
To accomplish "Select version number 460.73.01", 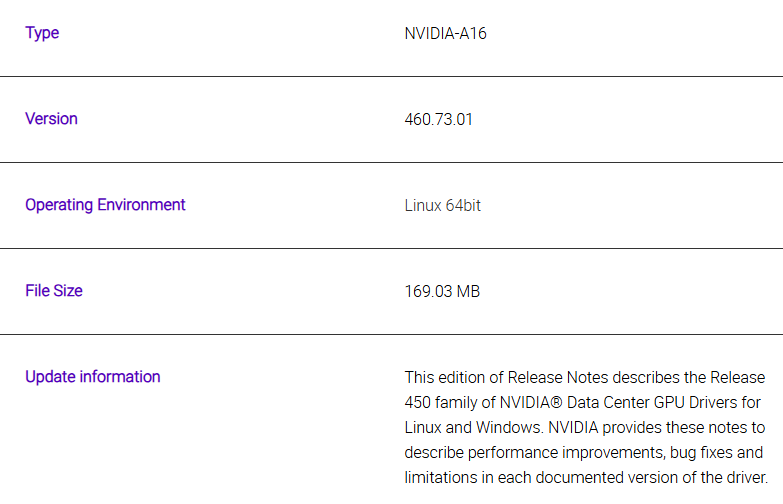I will coord(438,119).
